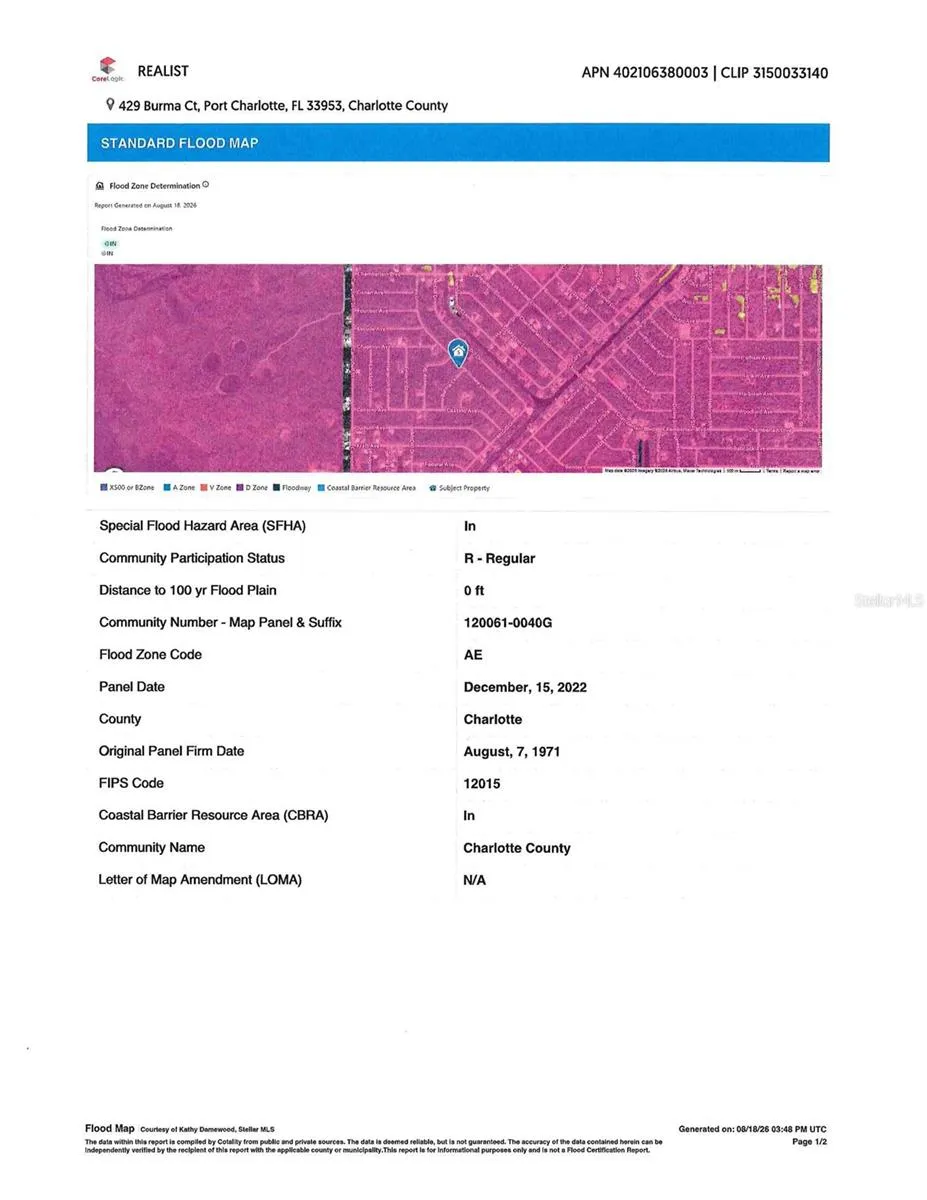Click the Community Name label
Viewport: 927px width, 1200px height.
tap(151, 847)
